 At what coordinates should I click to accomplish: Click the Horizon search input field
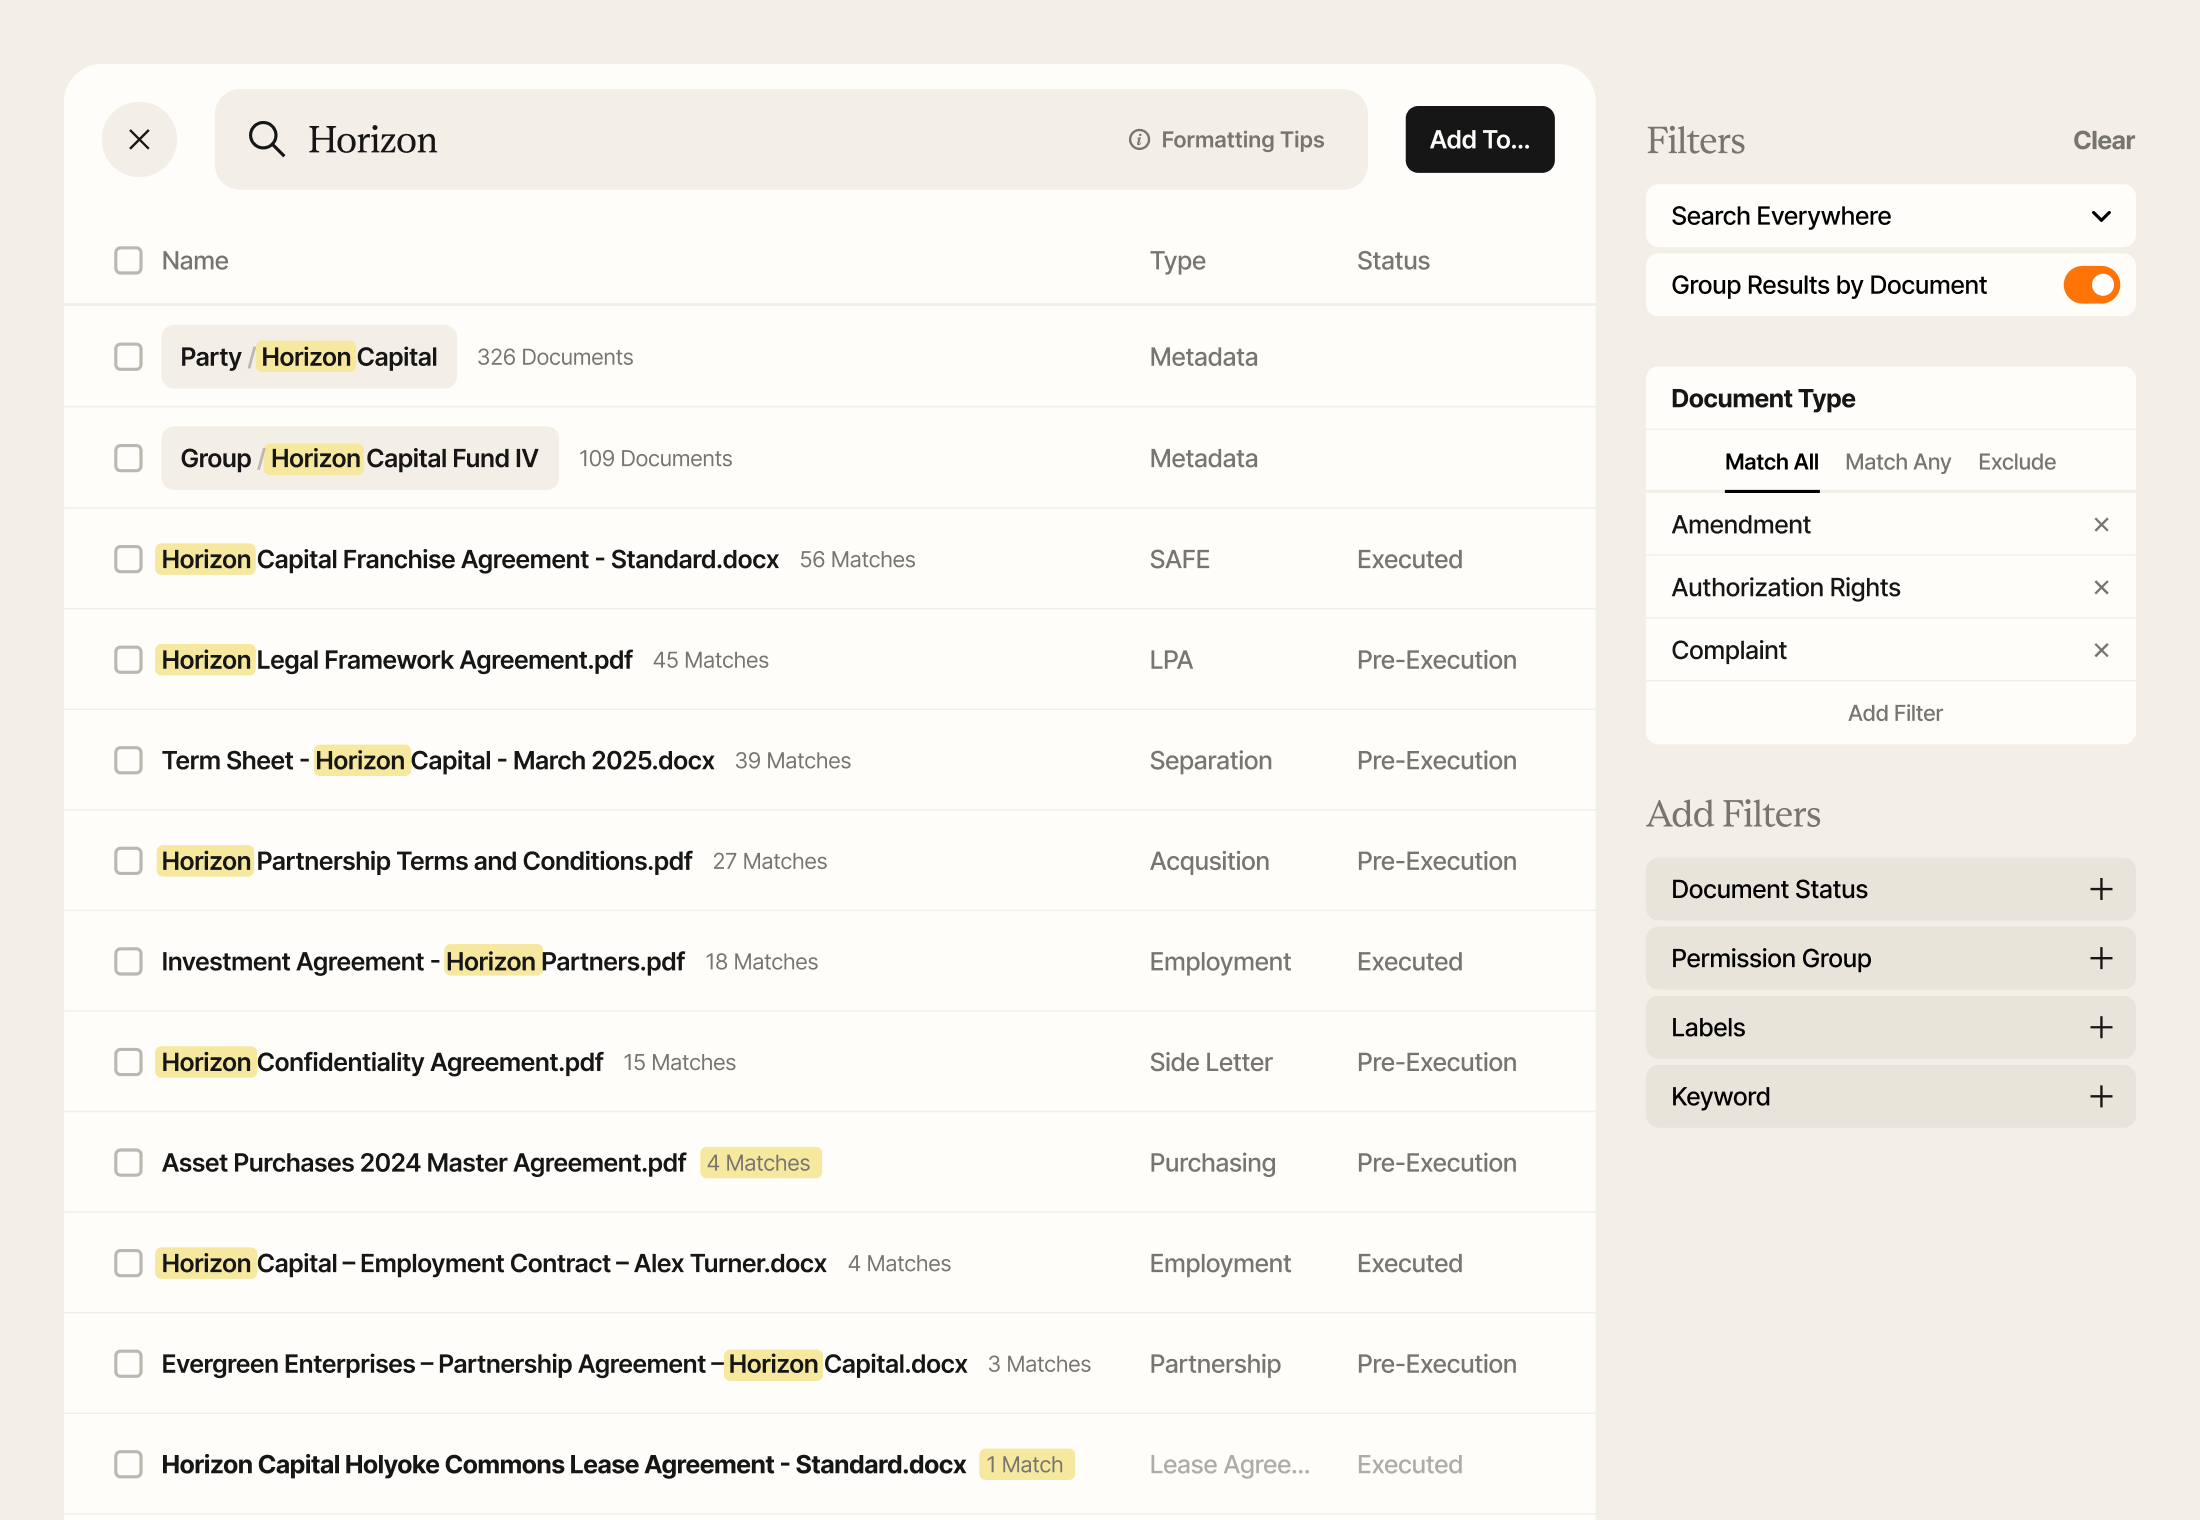click(700, 140)
